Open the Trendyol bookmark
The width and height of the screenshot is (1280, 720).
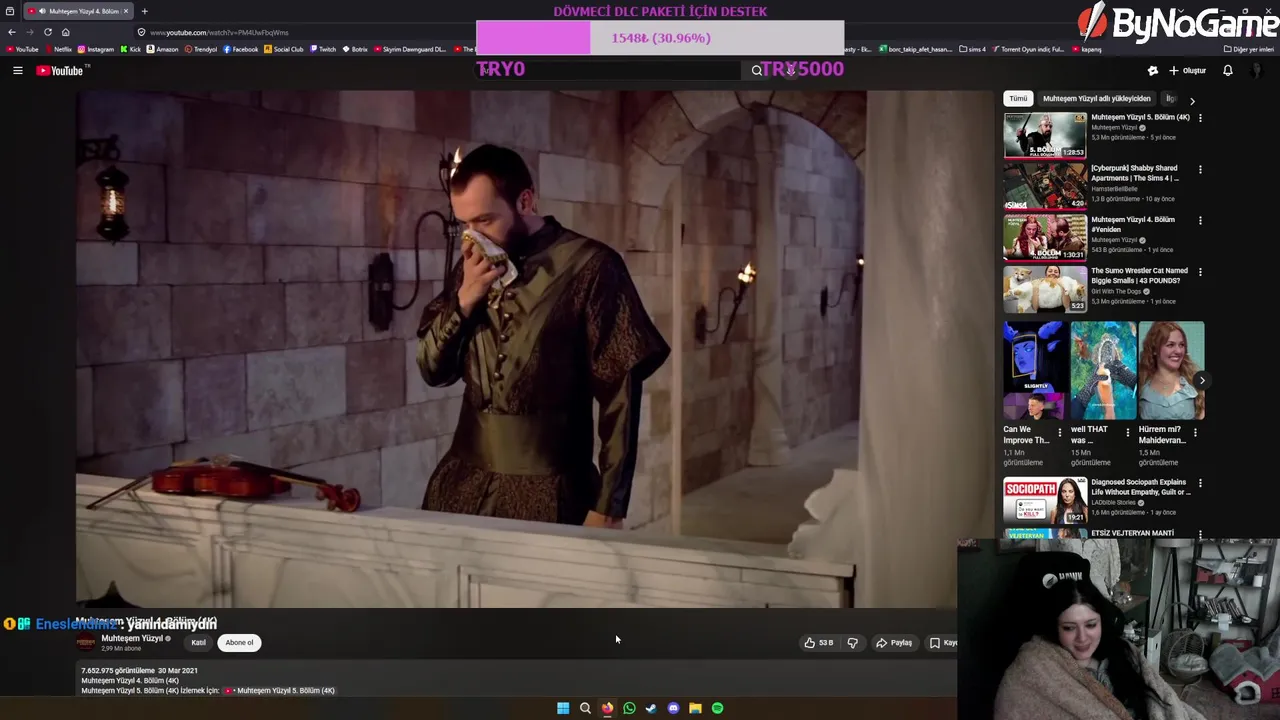[x=201, y=49]
